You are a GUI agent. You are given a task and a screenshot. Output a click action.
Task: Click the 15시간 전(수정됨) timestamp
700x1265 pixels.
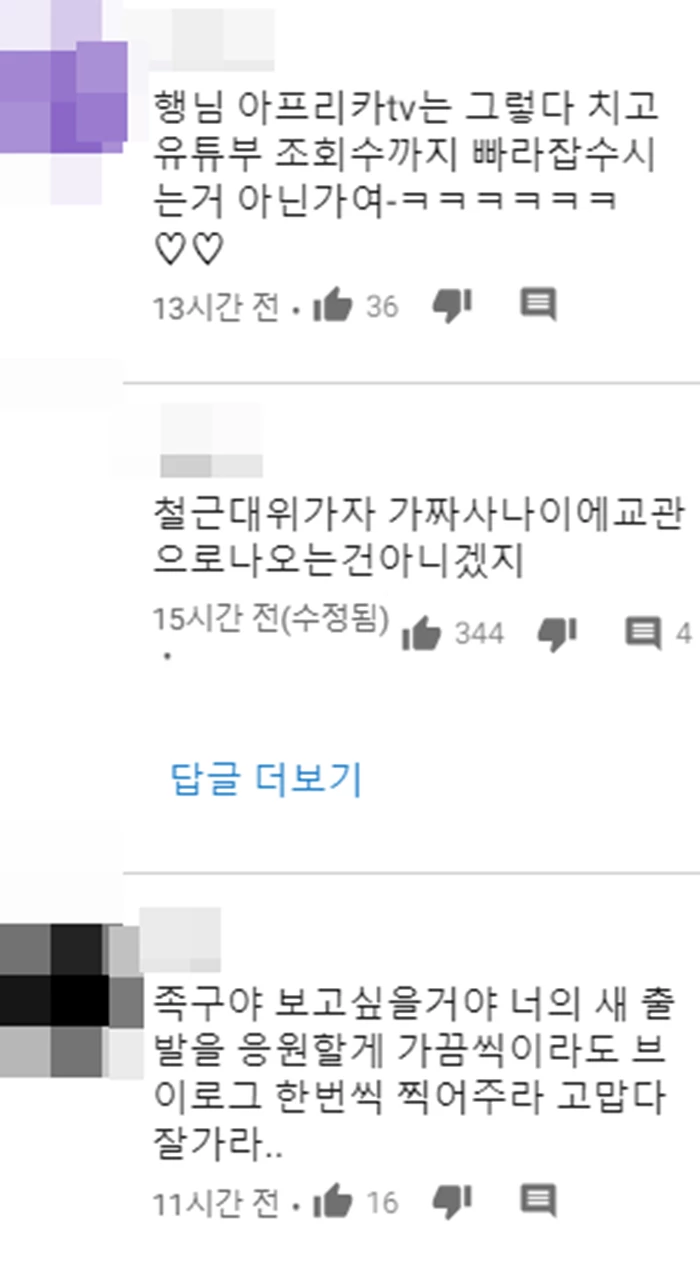coord(271,620)
